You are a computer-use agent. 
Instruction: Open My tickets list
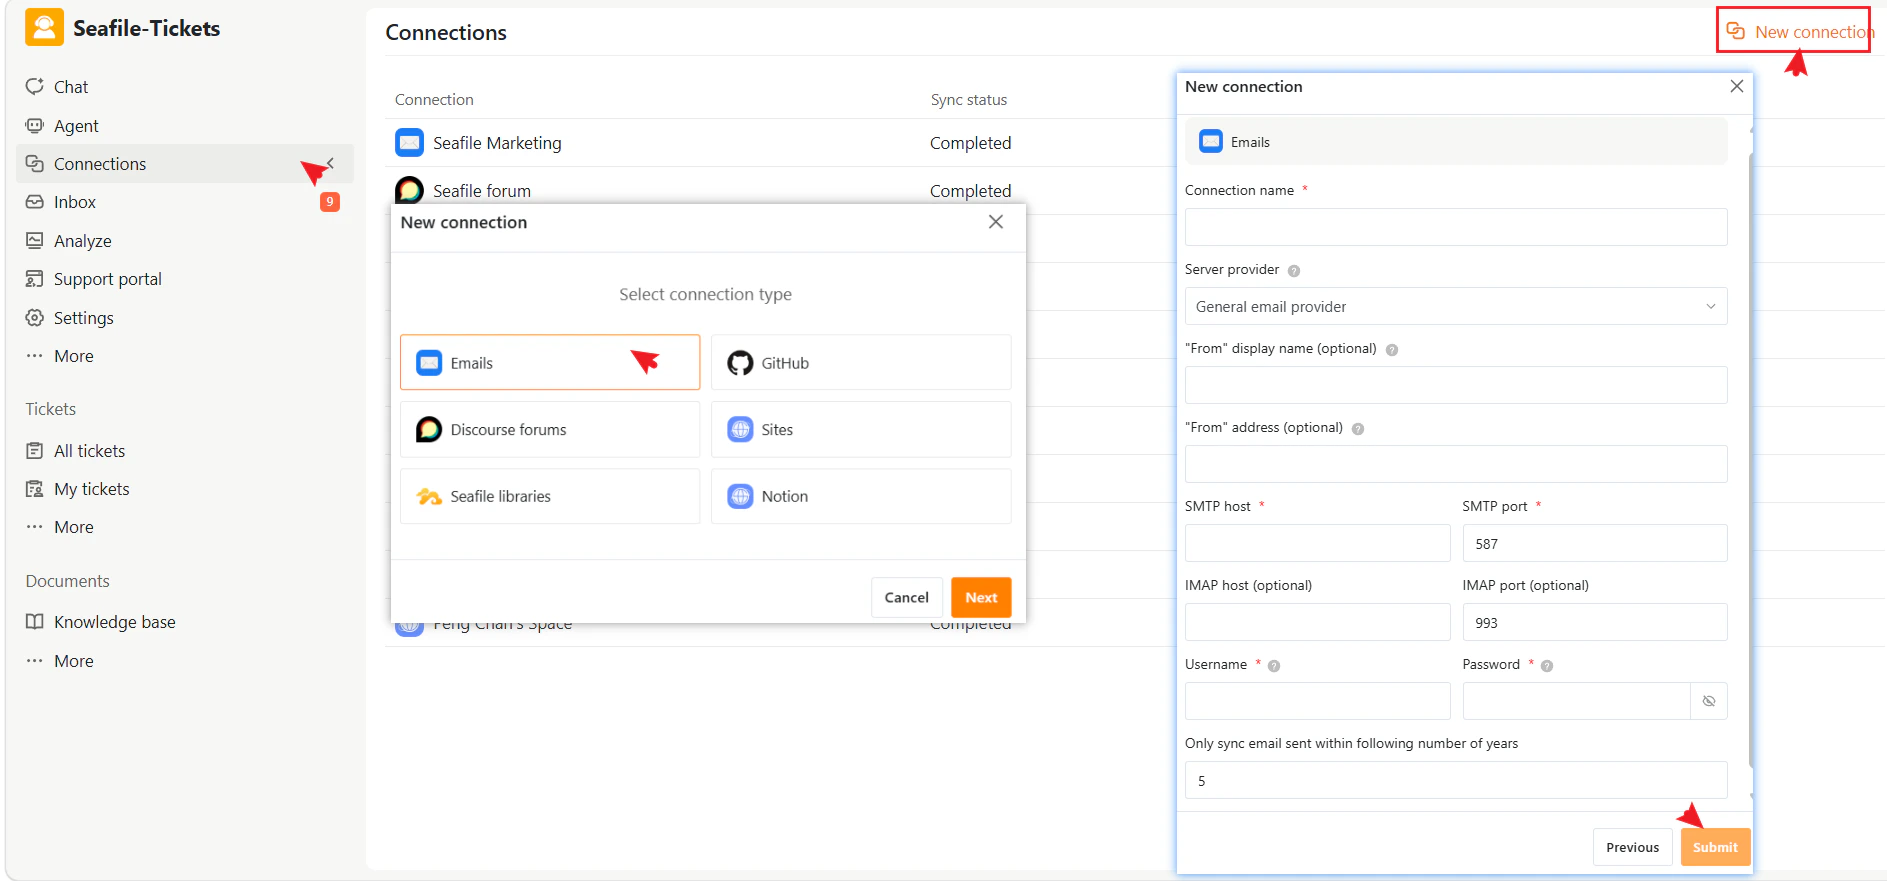[x=91, y=489]
